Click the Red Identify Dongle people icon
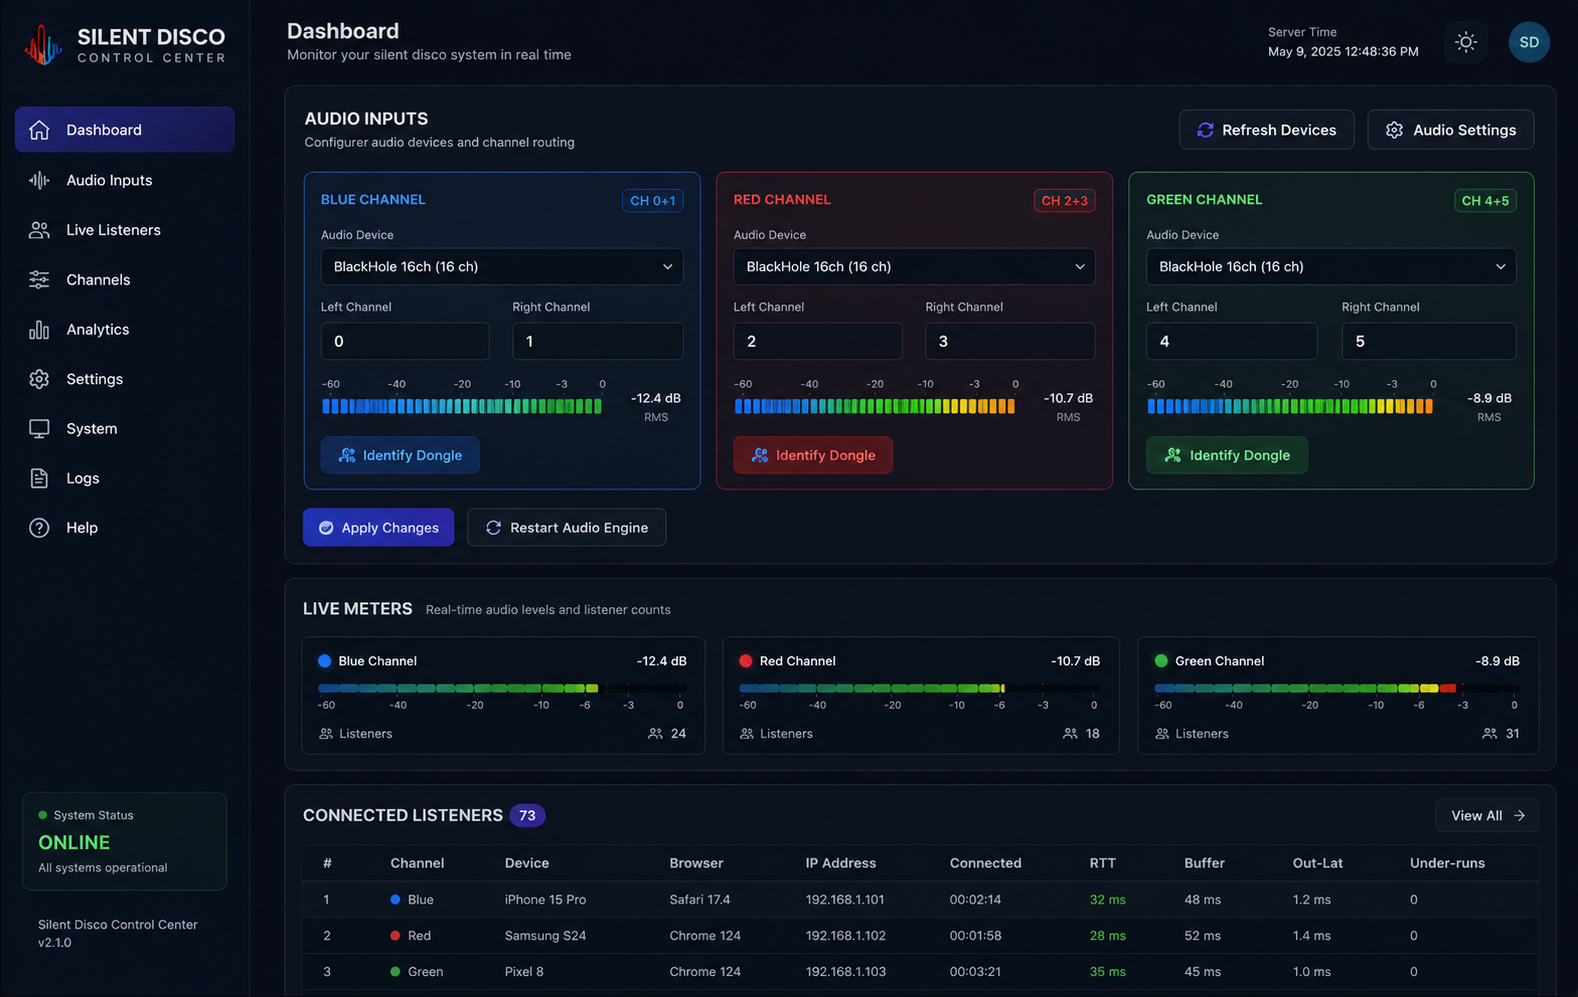This screenshot has height=997, width=1578. pos(760,455)
